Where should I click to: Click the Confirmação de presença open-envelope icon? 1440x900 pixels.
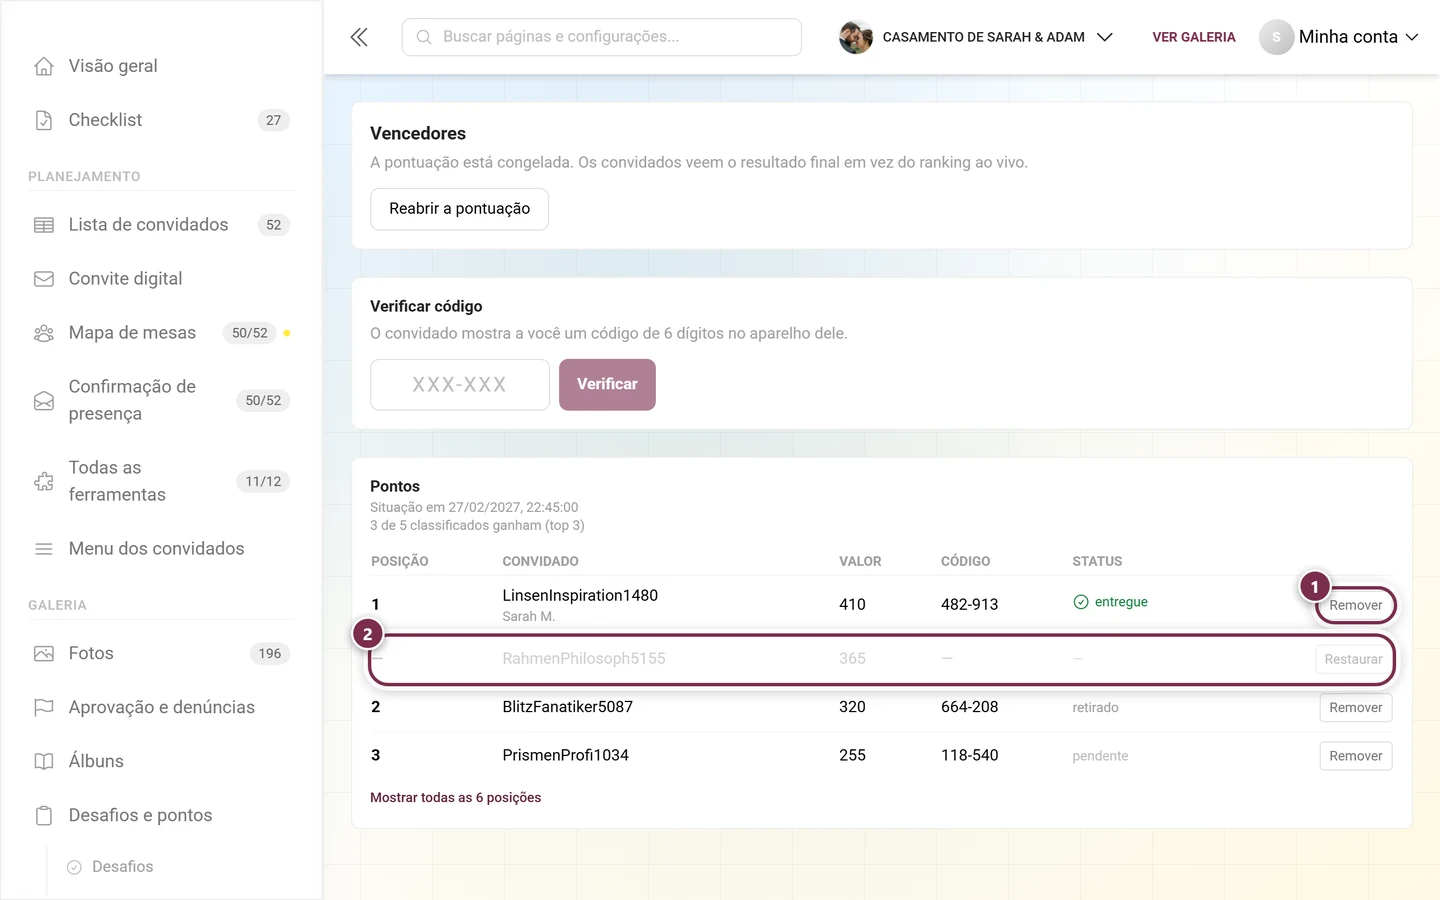click(x=44, y=401)
